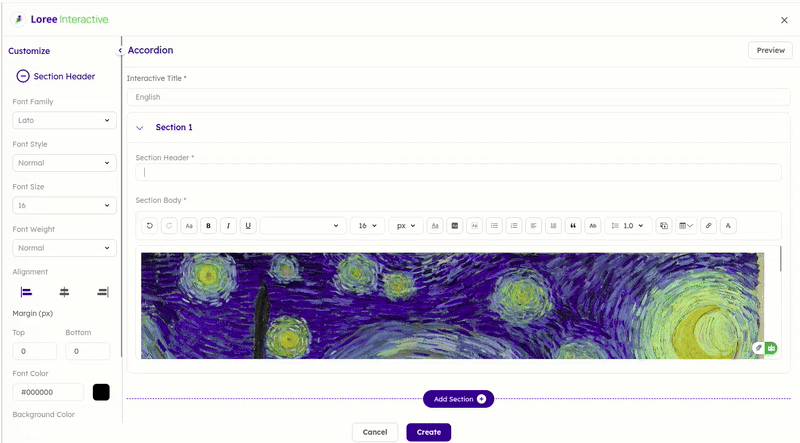Open the Font Weight Normal dropdown

[x=64, y=248]
